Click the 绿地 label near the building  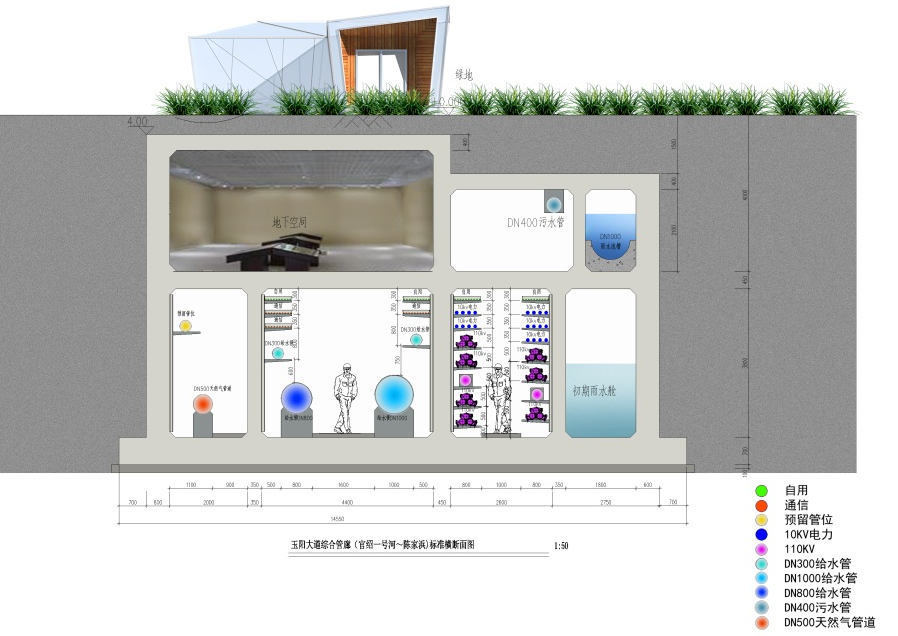[463, 75]
